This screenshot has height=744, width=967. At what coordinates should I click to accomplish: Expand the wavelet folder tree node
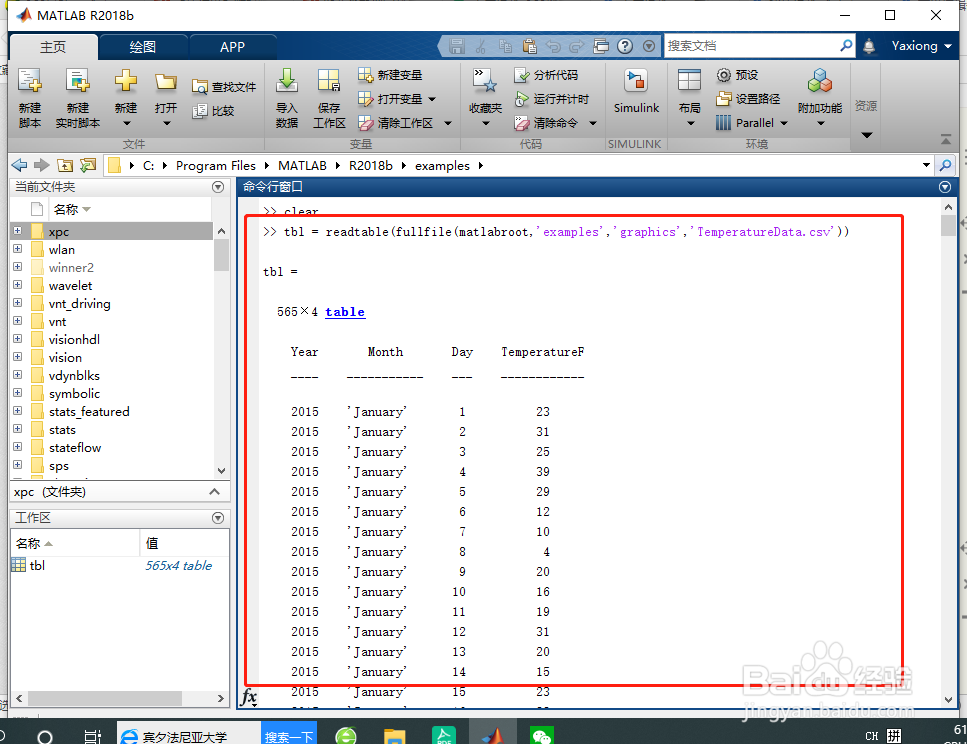17,284
